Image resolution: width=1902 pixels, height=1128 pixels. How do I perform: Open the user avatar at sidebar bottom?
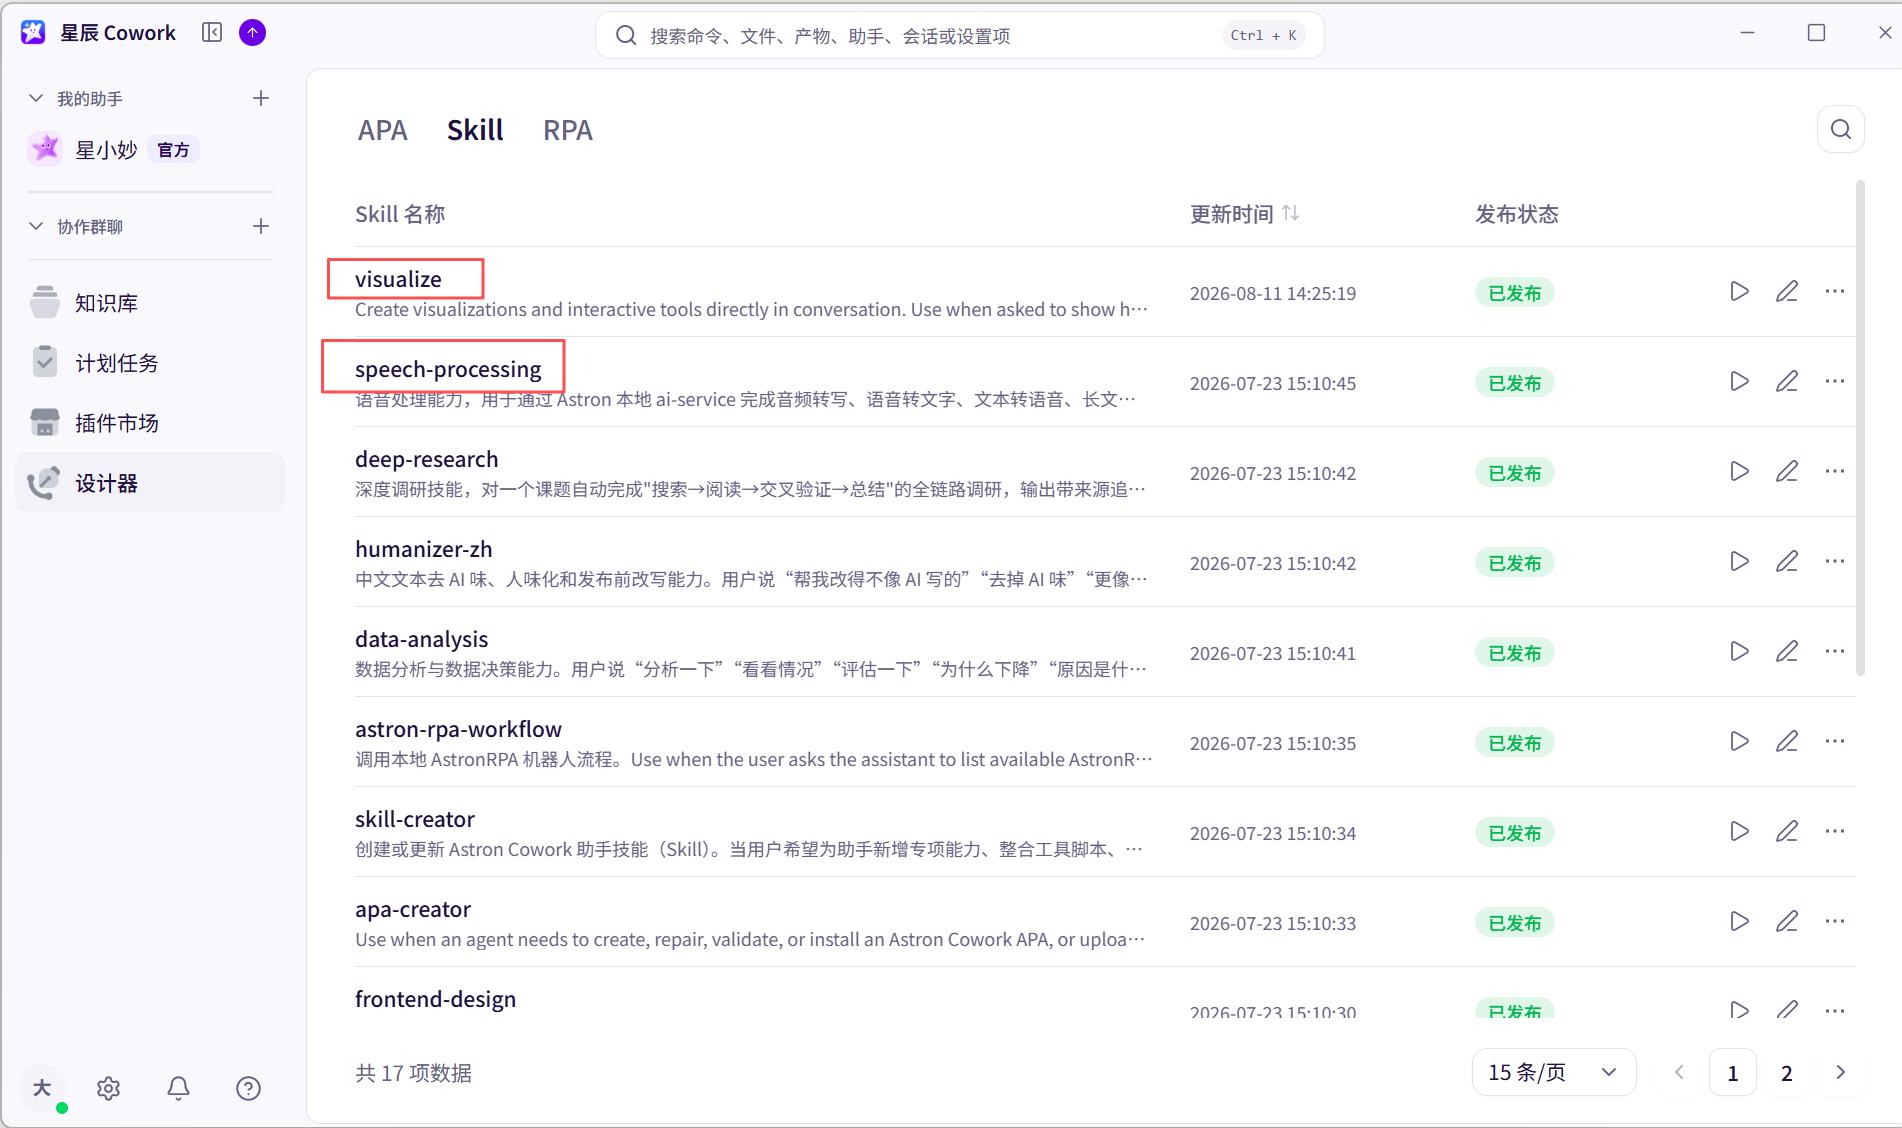pyautogui.click(x=42, y=1088)
